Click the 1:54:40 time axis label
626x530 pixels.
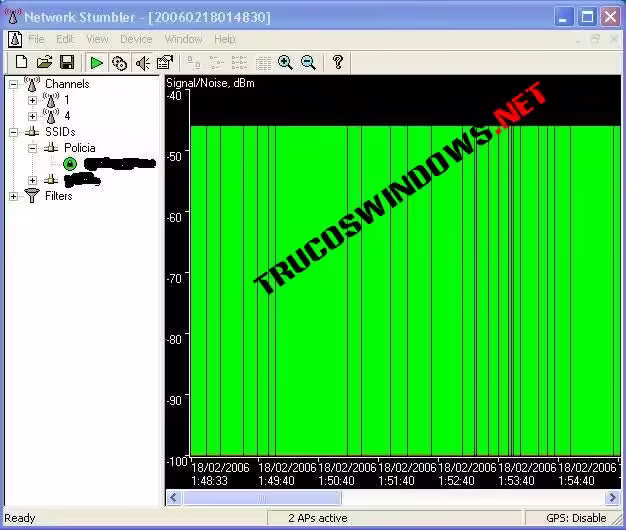coord(576,481)
